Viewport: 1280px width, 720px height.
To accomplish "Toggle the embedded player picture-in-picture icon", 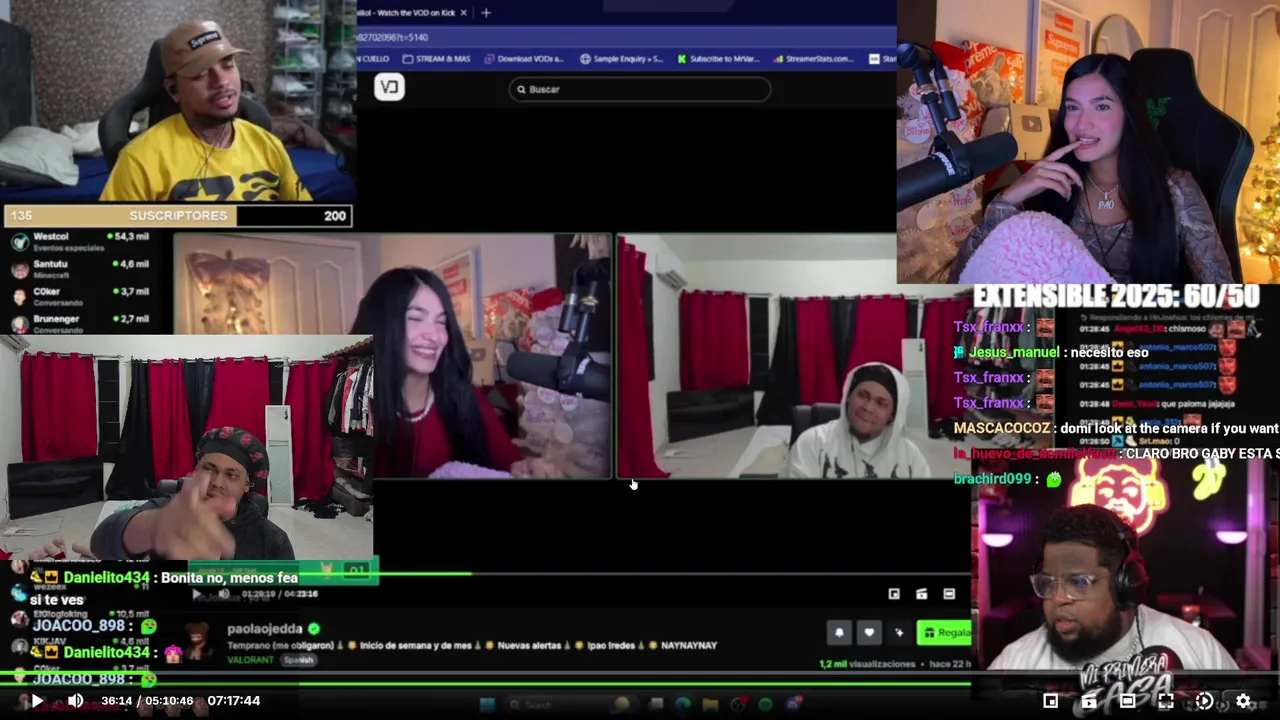I will click(x=894, y=594).
